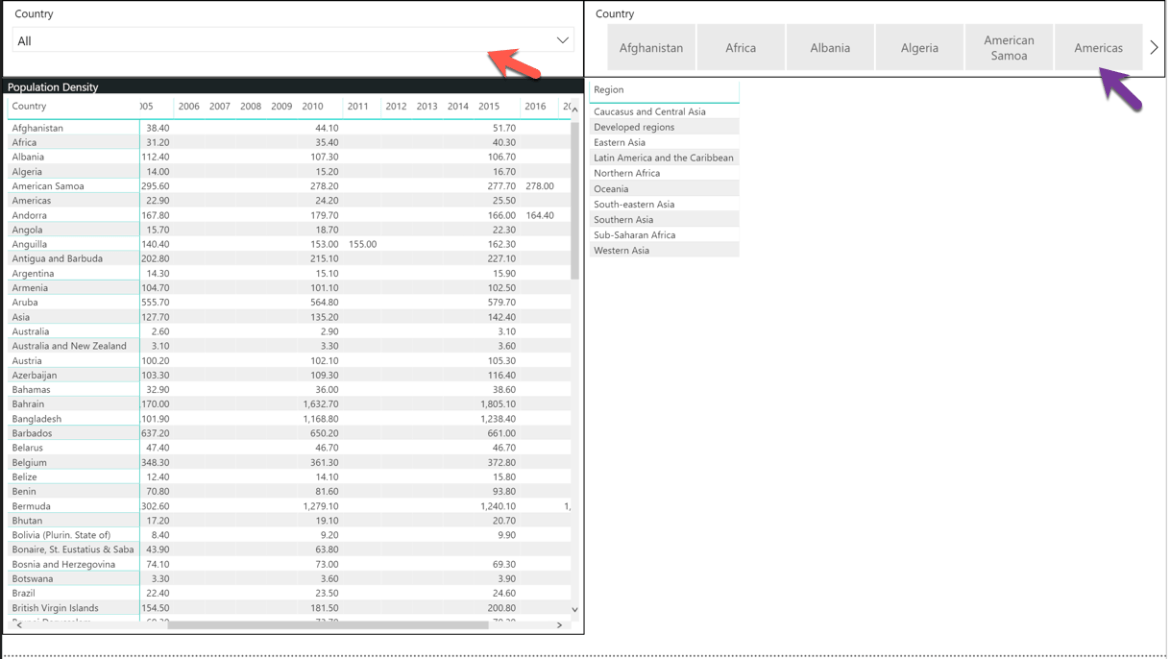
Task: Click the table horizontal scrollbar thumb
Action: (328, 625)
